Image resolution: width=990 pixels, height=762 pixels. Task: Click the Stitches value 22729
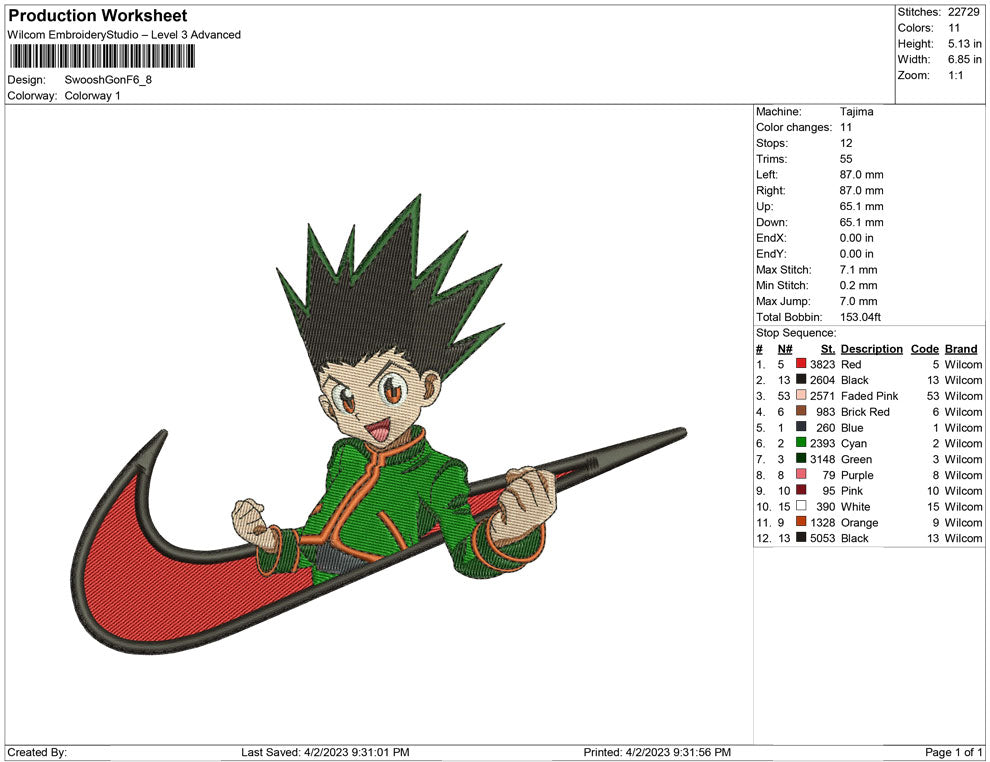(x=963, y=12)
